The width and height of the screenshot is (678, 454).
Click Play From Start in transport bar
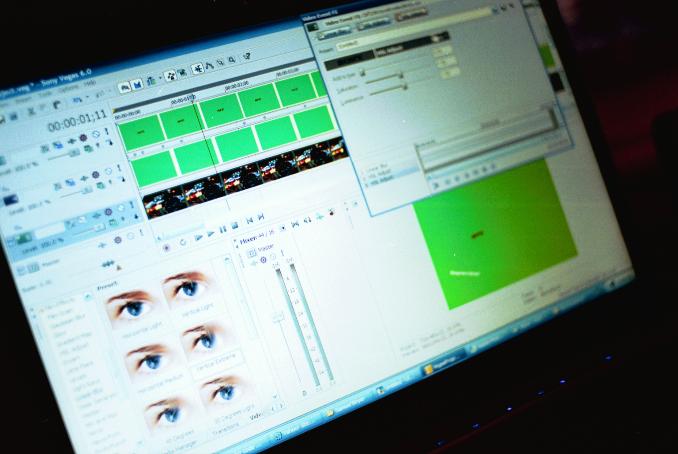tap(198, 238)
